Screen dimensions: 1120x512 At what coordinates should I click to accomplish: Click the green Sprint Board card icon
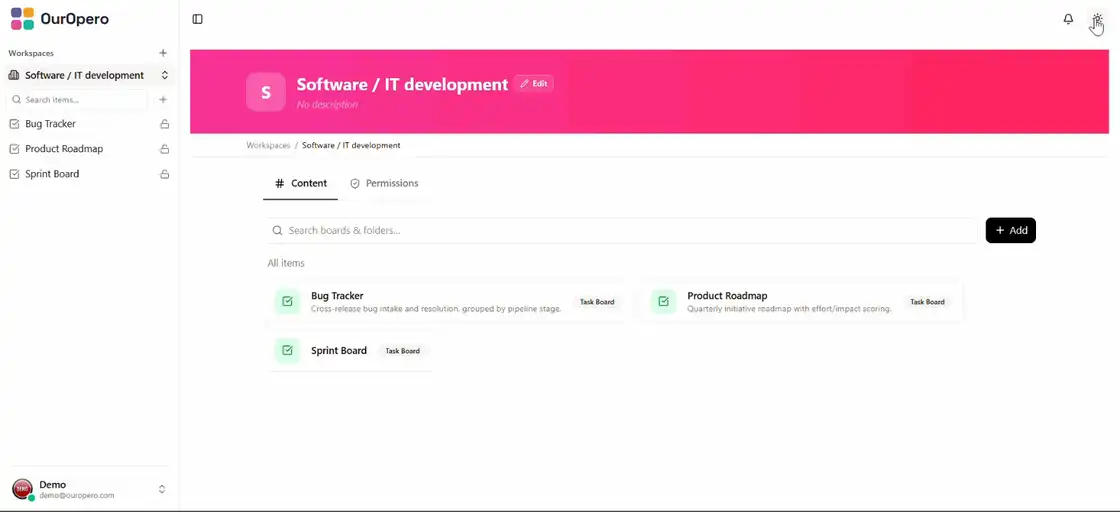pos(287,351)
